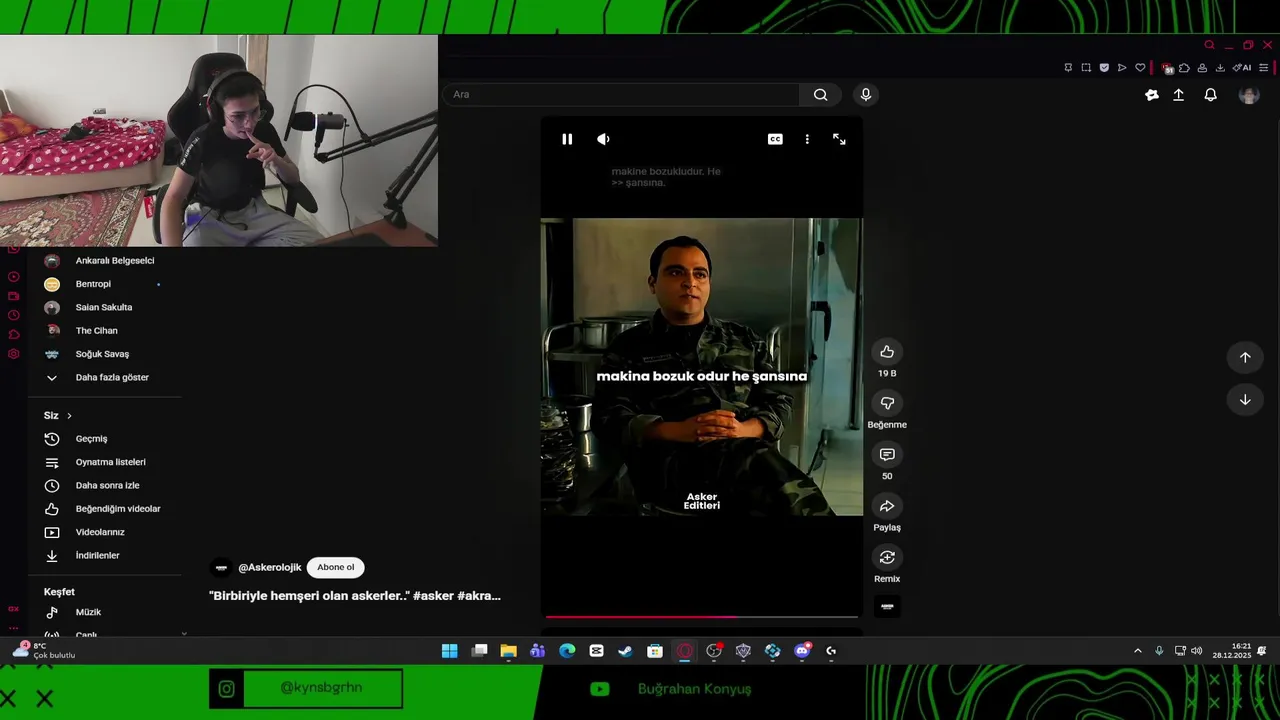This screenshot has height=720, width=1280.
Task: Open the YouTube upload arrow icon
Action: click(x=1179, y=95)
